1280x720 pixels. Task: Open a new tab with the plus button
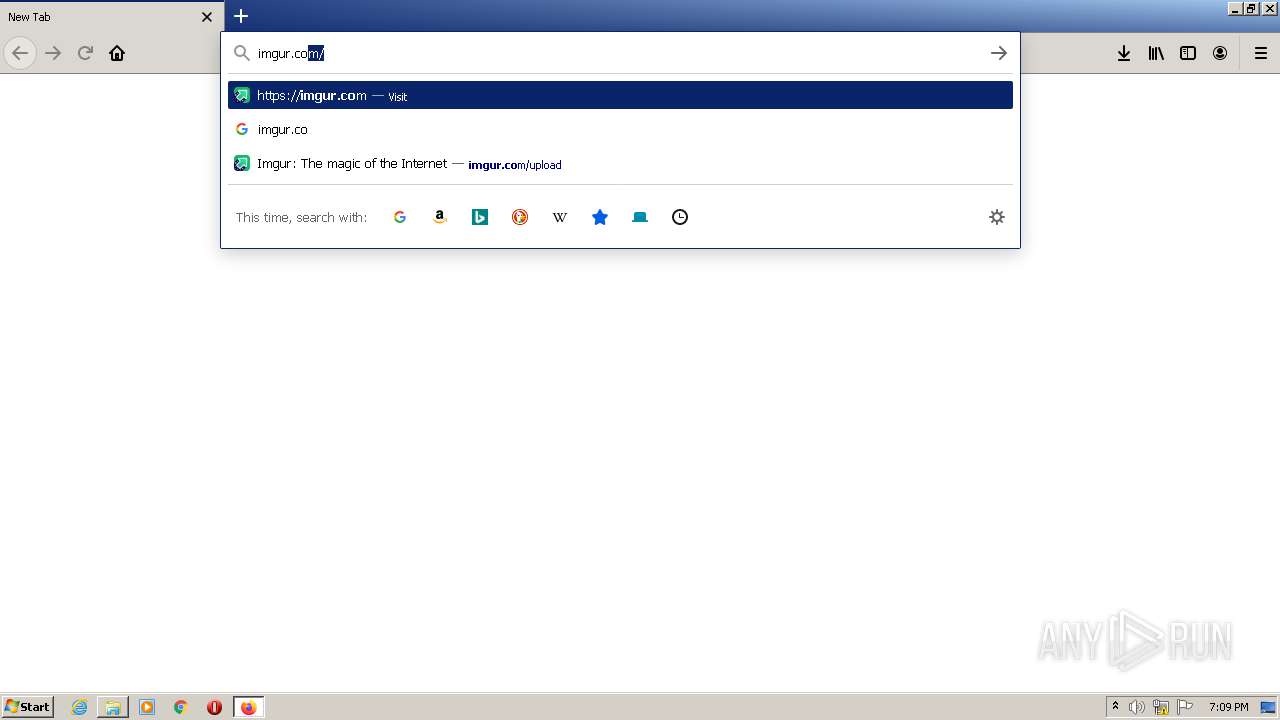coord(241,16)
